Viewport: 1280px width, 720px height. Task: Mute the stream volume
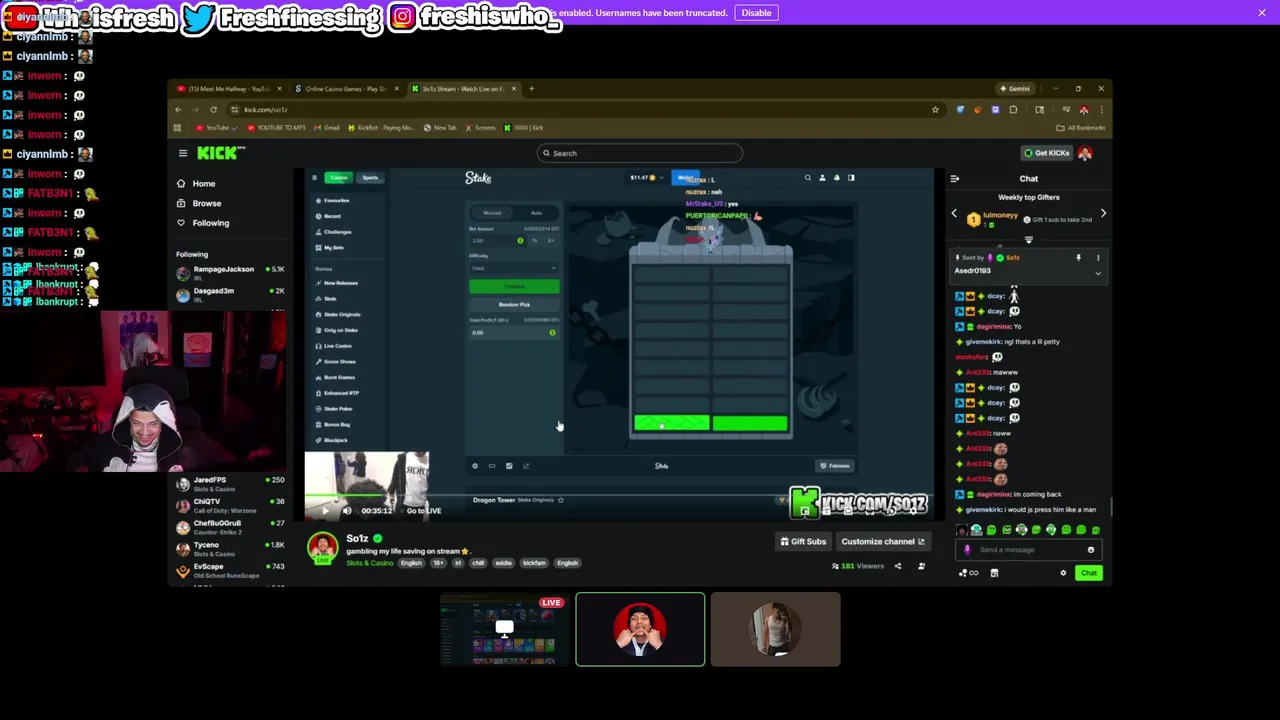(x=347, y=511)
